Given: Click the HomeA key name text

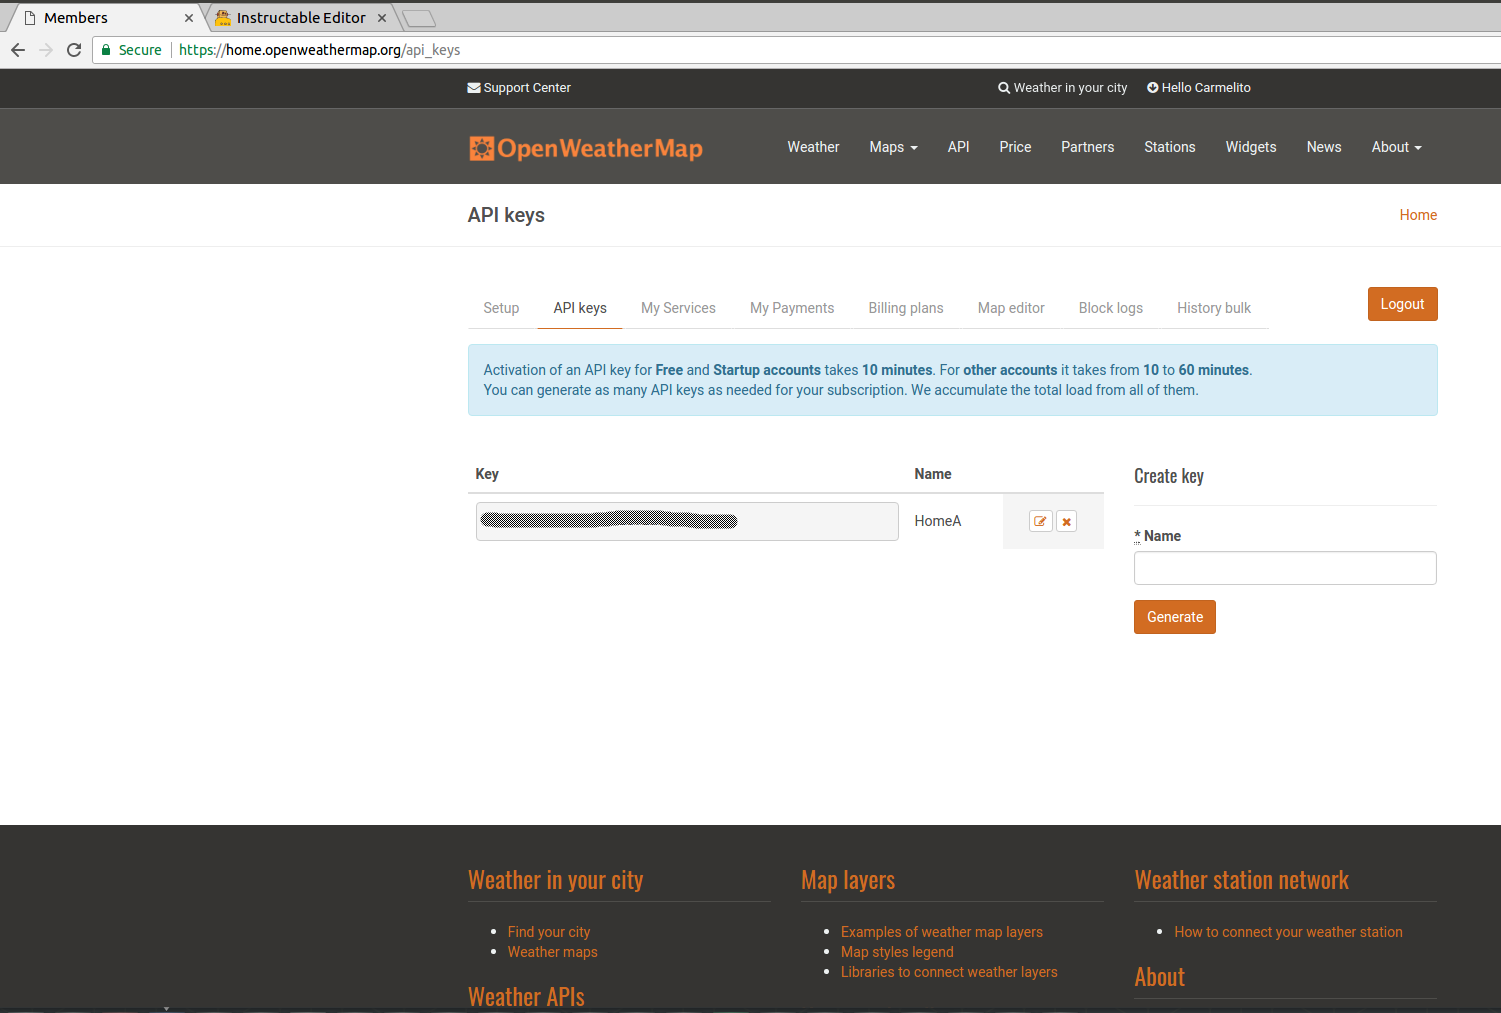Looking at the screenshot, I should pyautogui.click(x=938, y=521).
